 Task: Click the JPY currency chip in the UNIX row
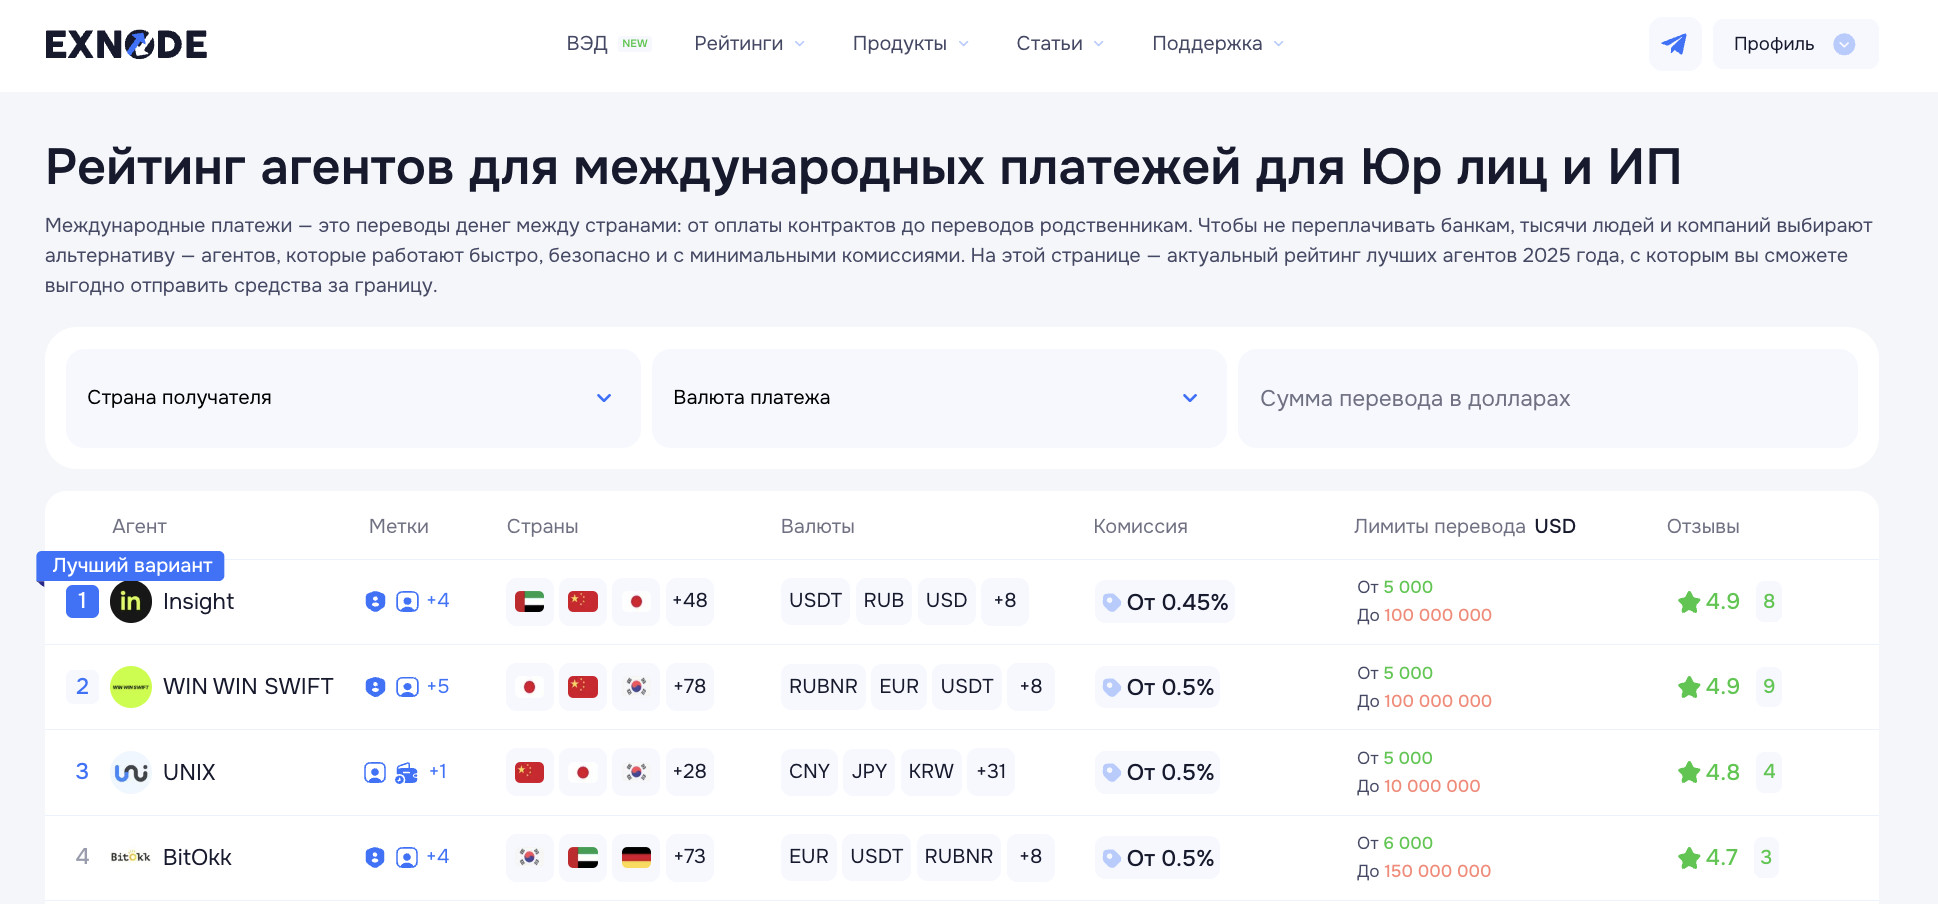[869, 772]
